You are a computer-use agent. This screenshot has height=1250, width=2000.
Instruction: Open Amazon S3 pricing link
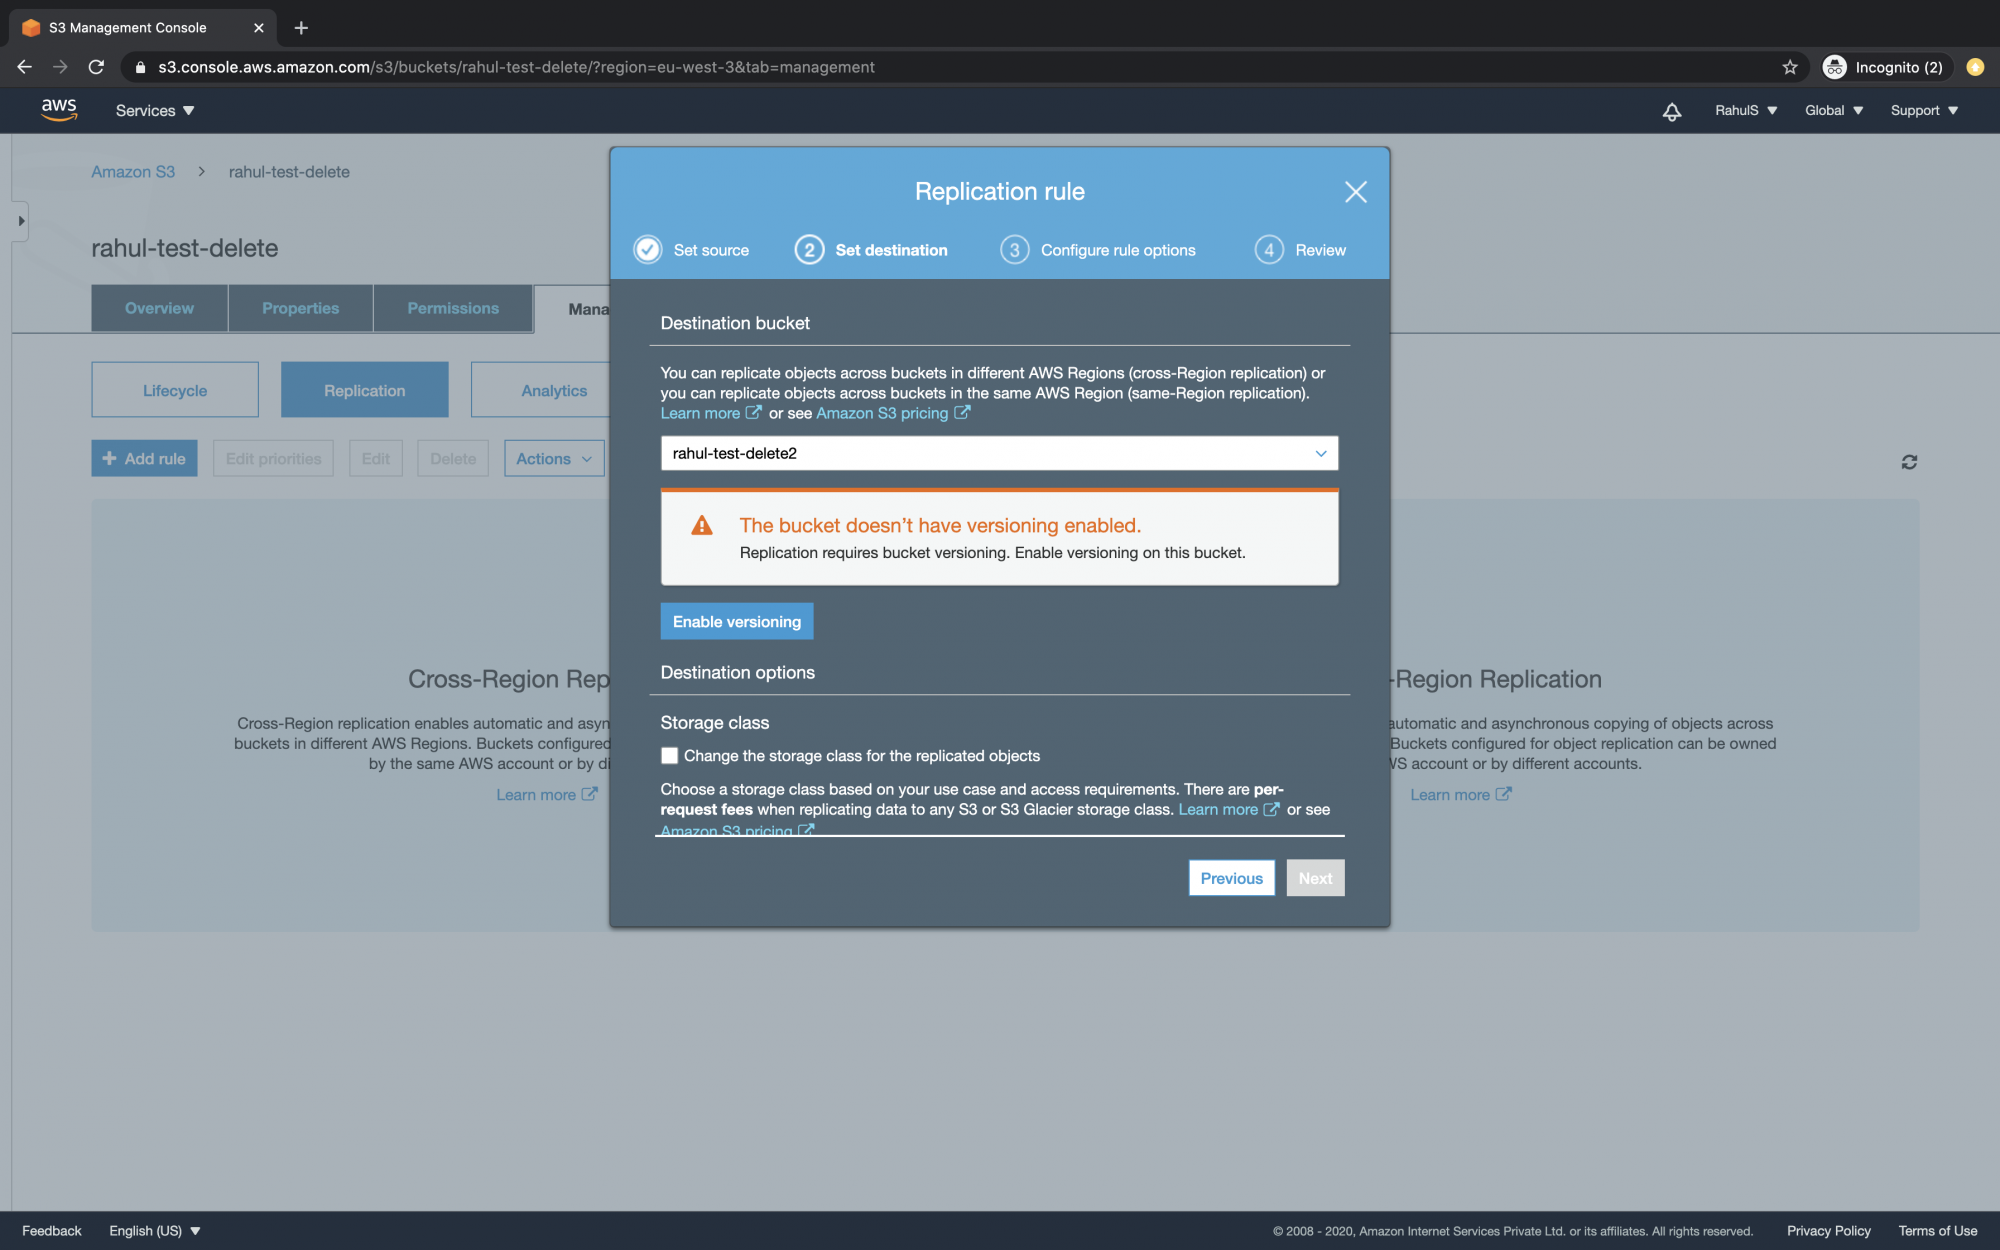point(882,413)
